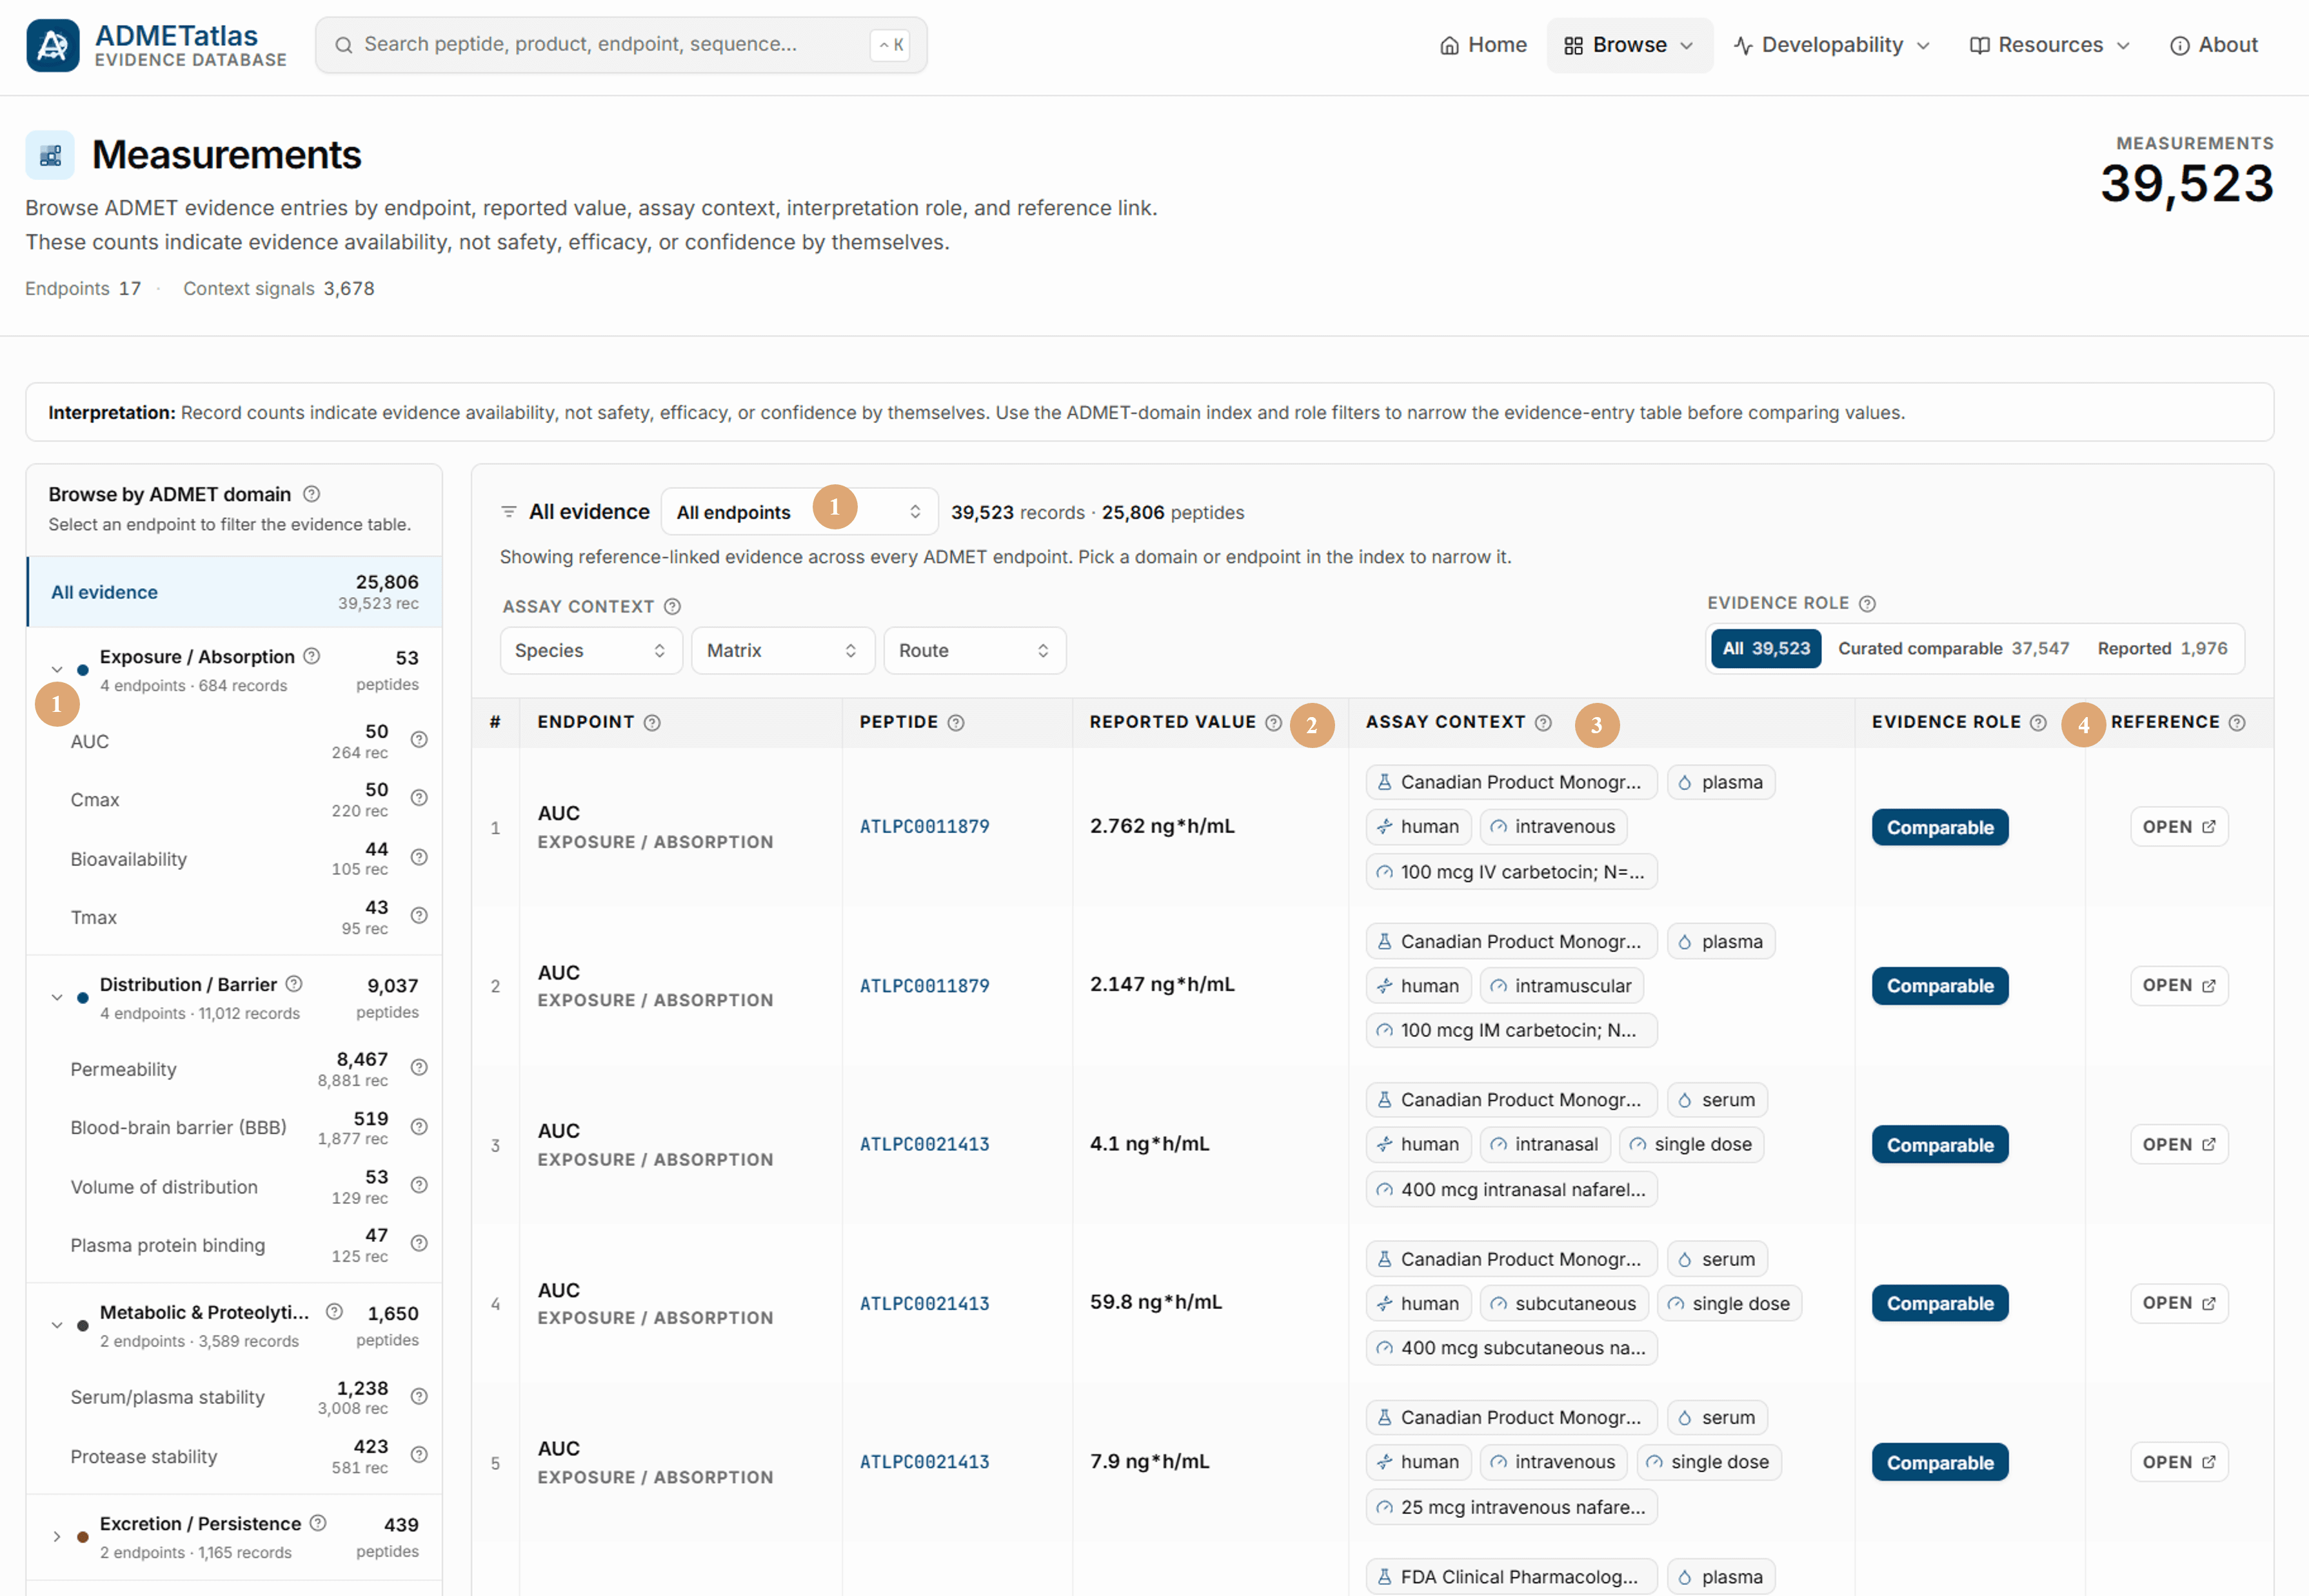Select the Curated comparable 37,547 filter
The height and width of the screenshot is (1596, 2309).
pyautogui.click(x=1953, y=649)
